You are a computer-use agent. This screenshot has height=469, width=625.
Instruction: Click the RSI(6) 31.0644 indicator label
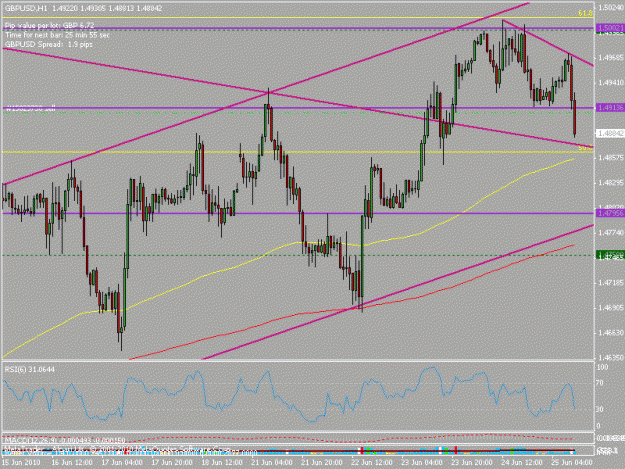(x=29, y=369)
